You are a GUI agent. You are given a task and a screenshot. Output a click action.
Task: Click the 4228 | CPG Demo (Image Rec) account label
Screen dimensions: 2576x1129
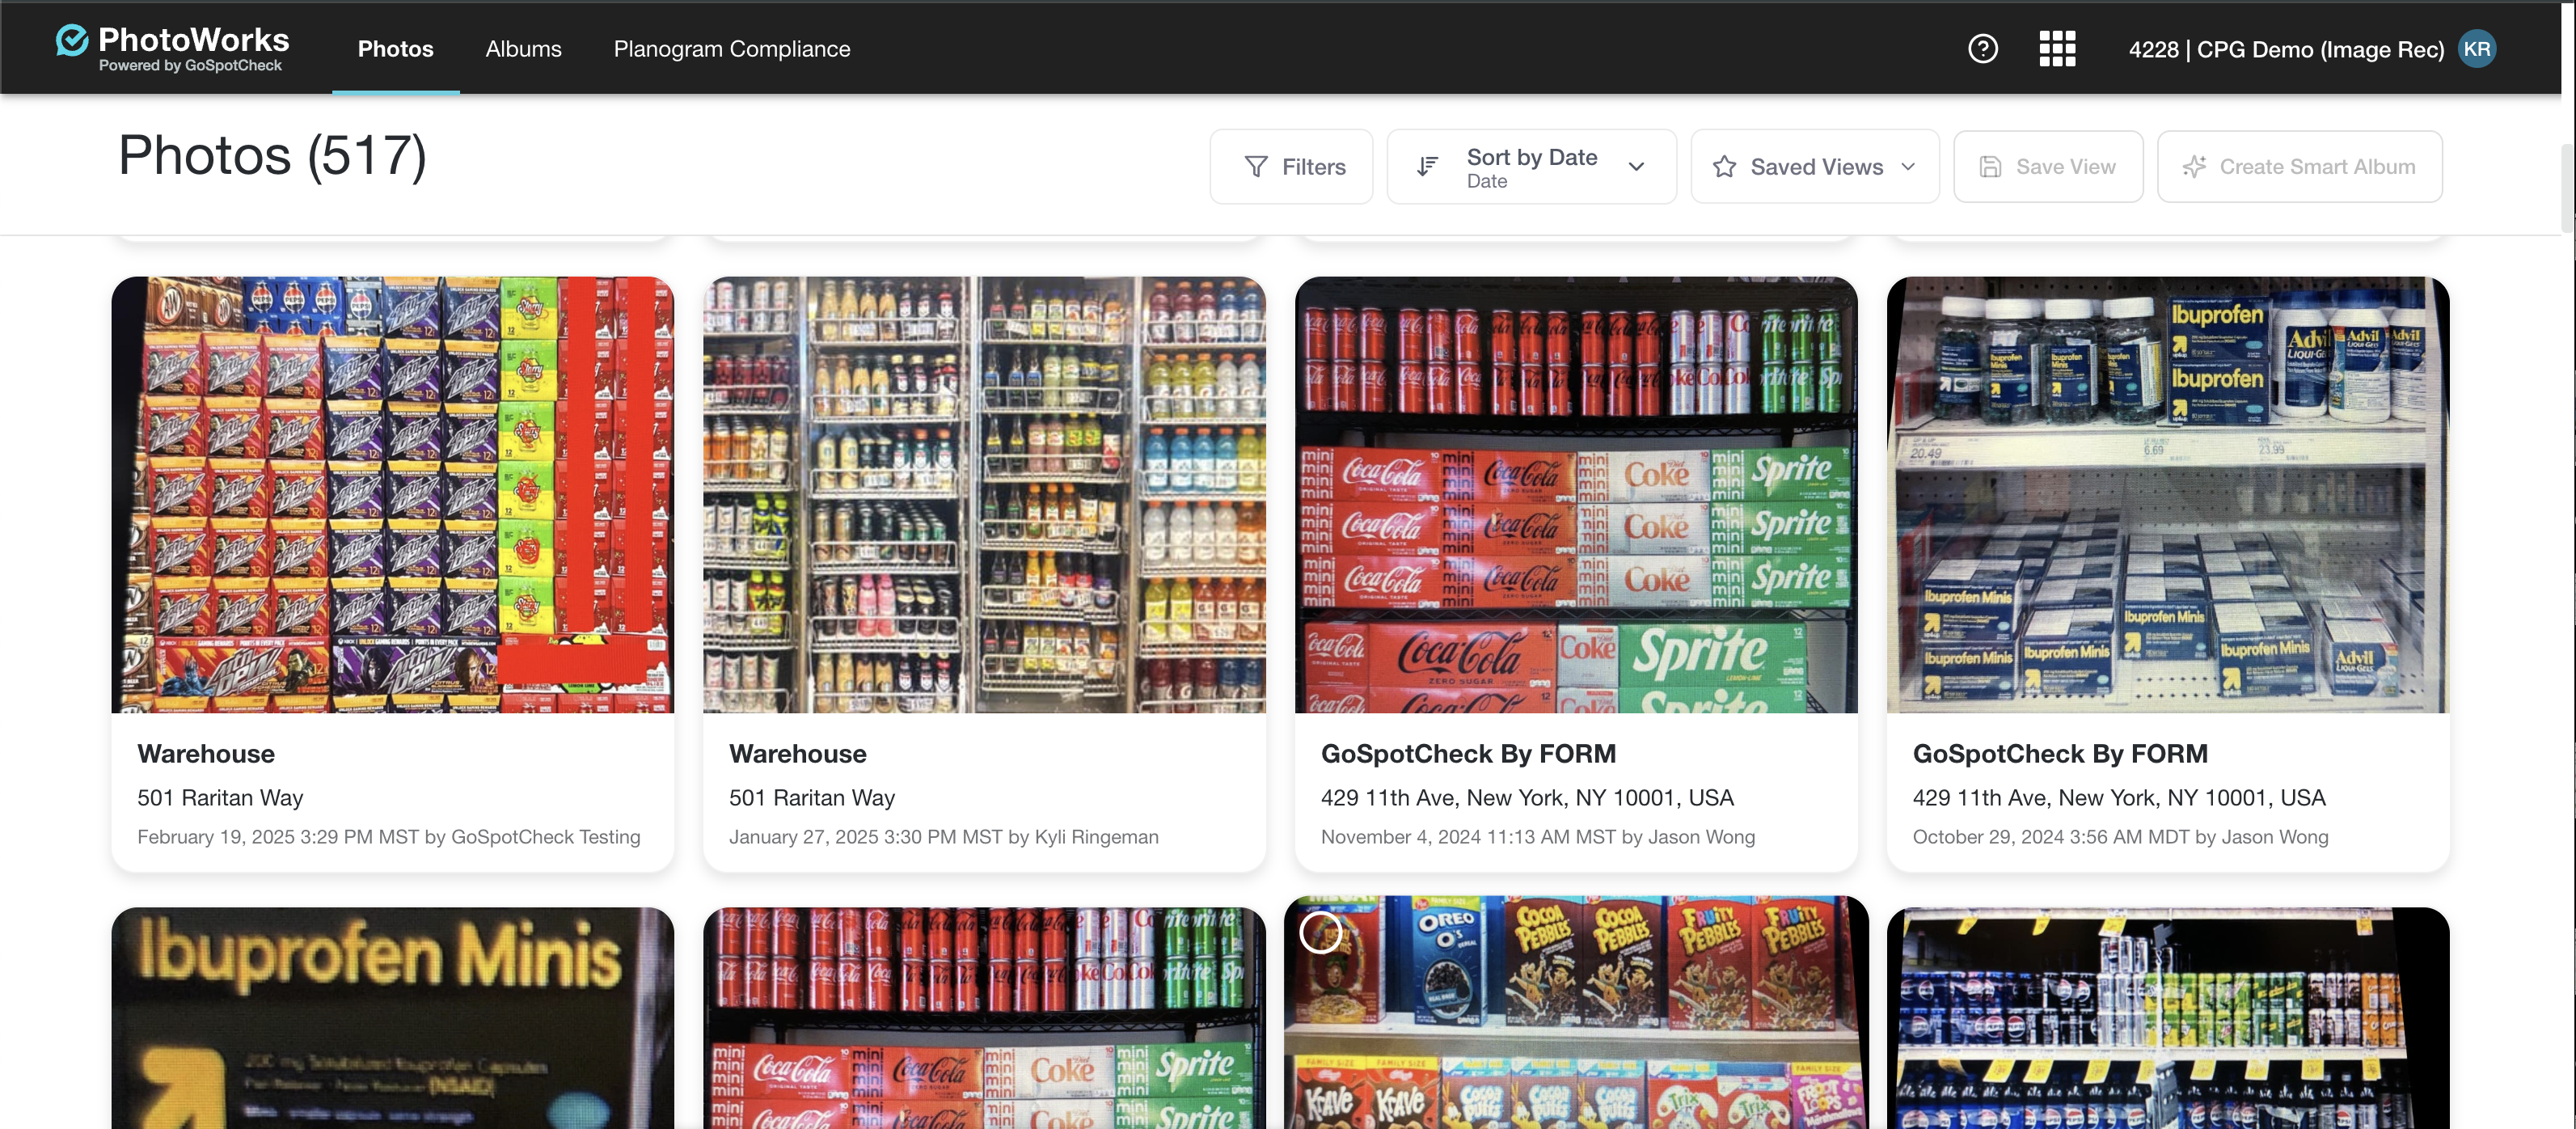pos(2286,50)
